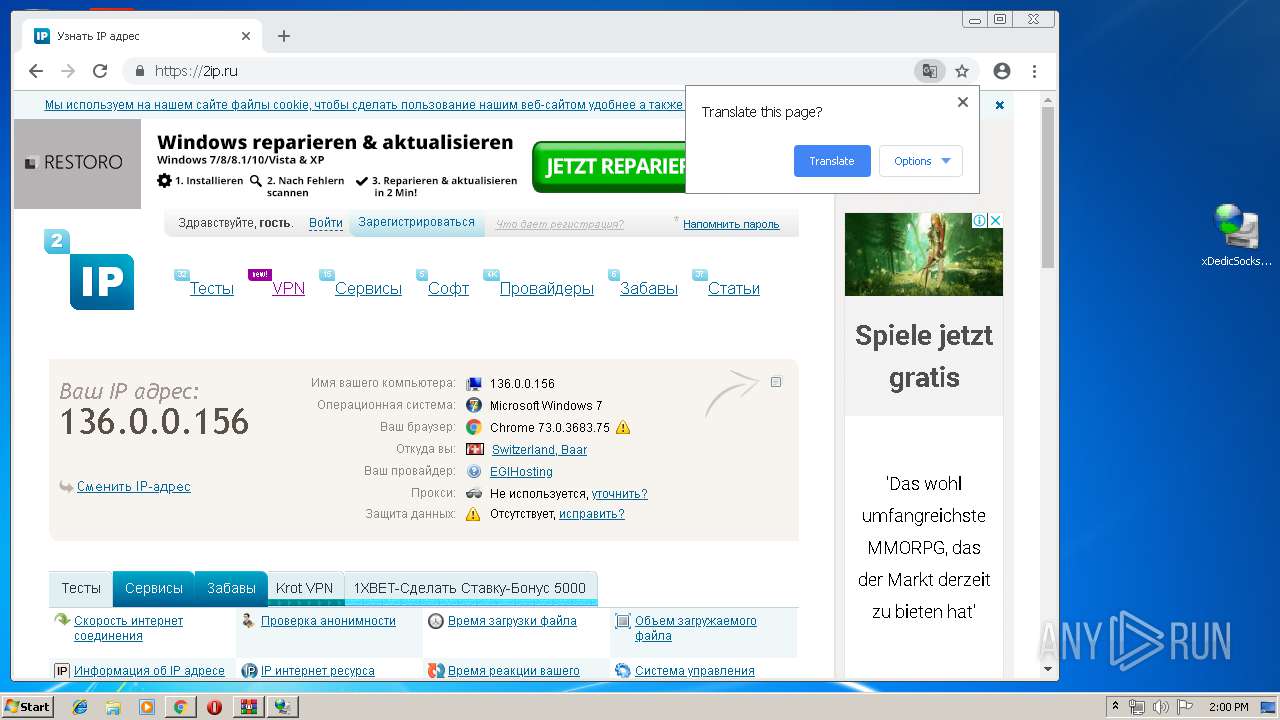This screenshot has width=1280, height=720.
Task: Open the Провайдеры navigation menu
Action: (x=547, y=288)
